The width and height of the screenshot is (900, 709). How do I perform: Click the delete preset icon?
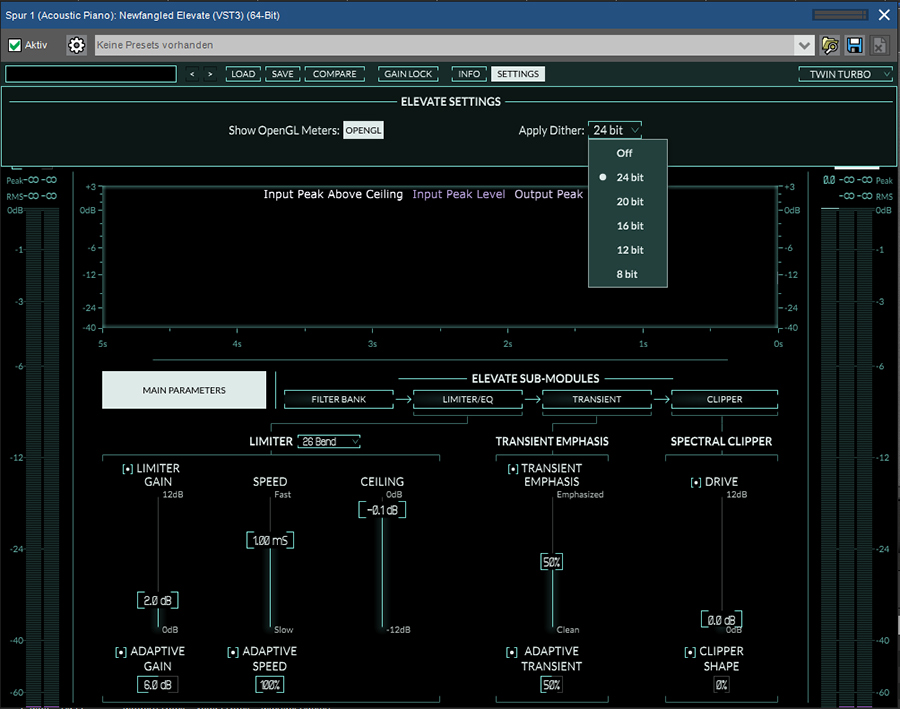pos(879,45)
